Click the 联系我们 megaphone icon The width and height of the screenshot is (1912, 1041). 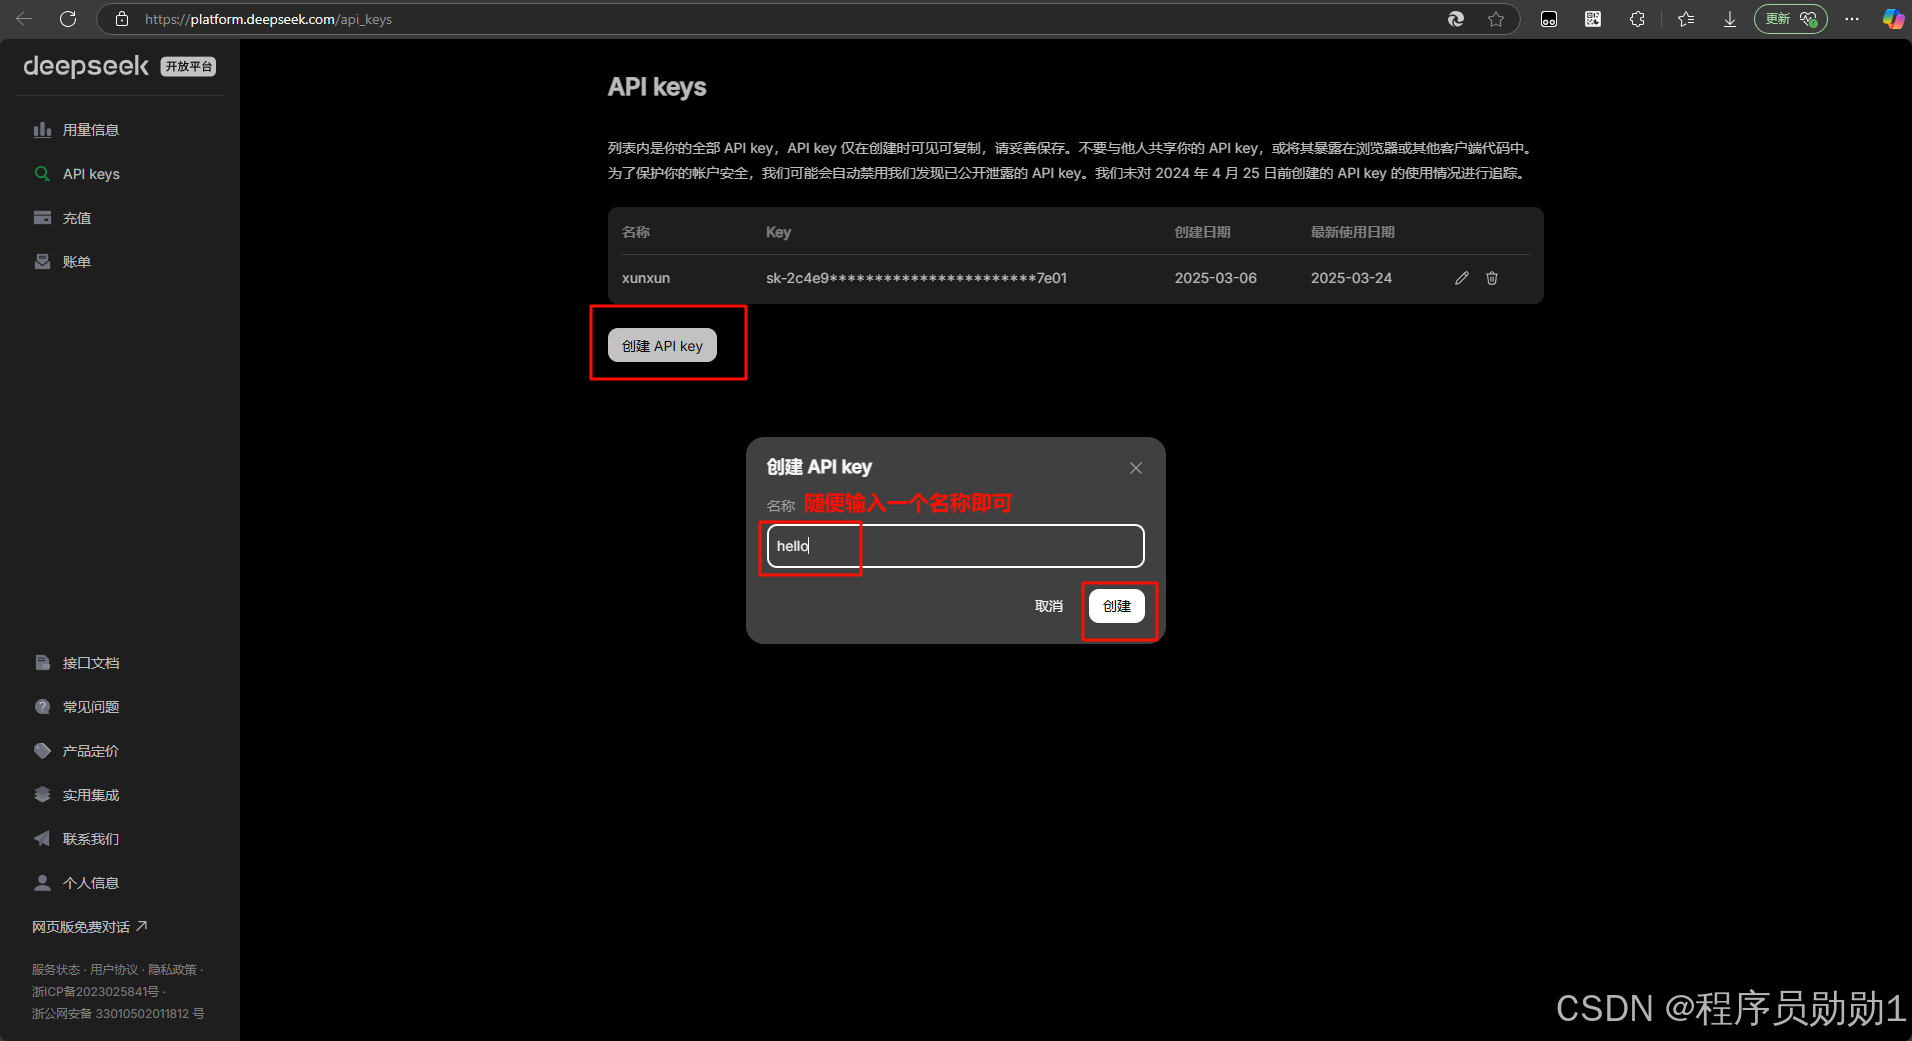coord(42,839)
